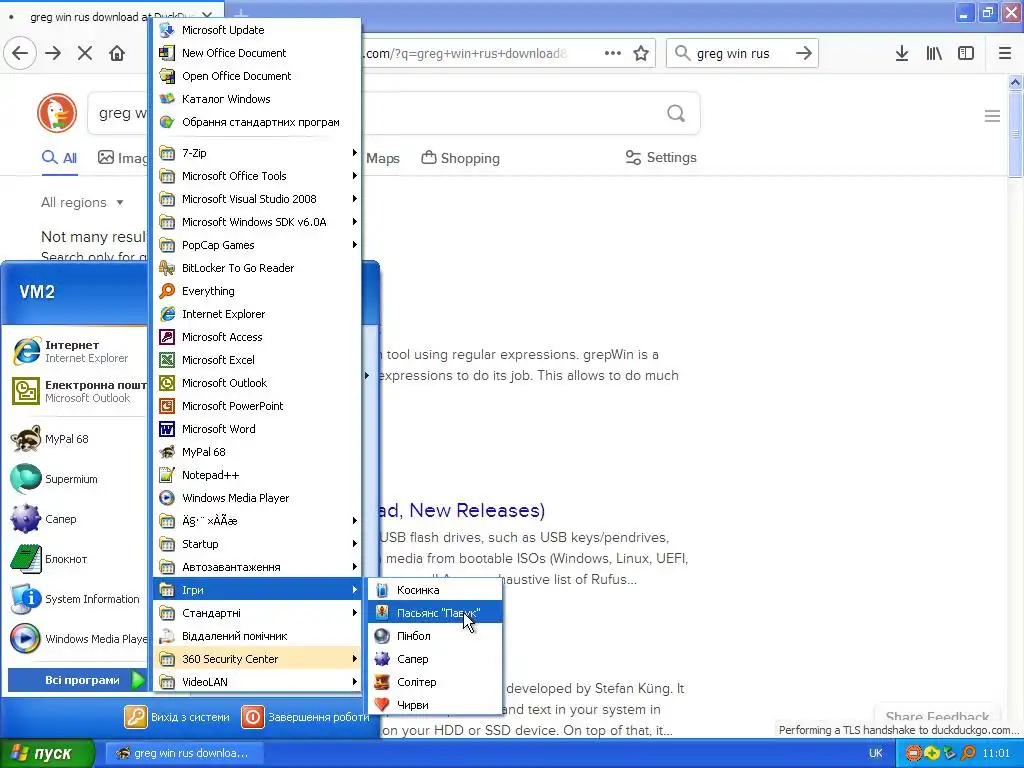Go to browser home page

point(117,53)
